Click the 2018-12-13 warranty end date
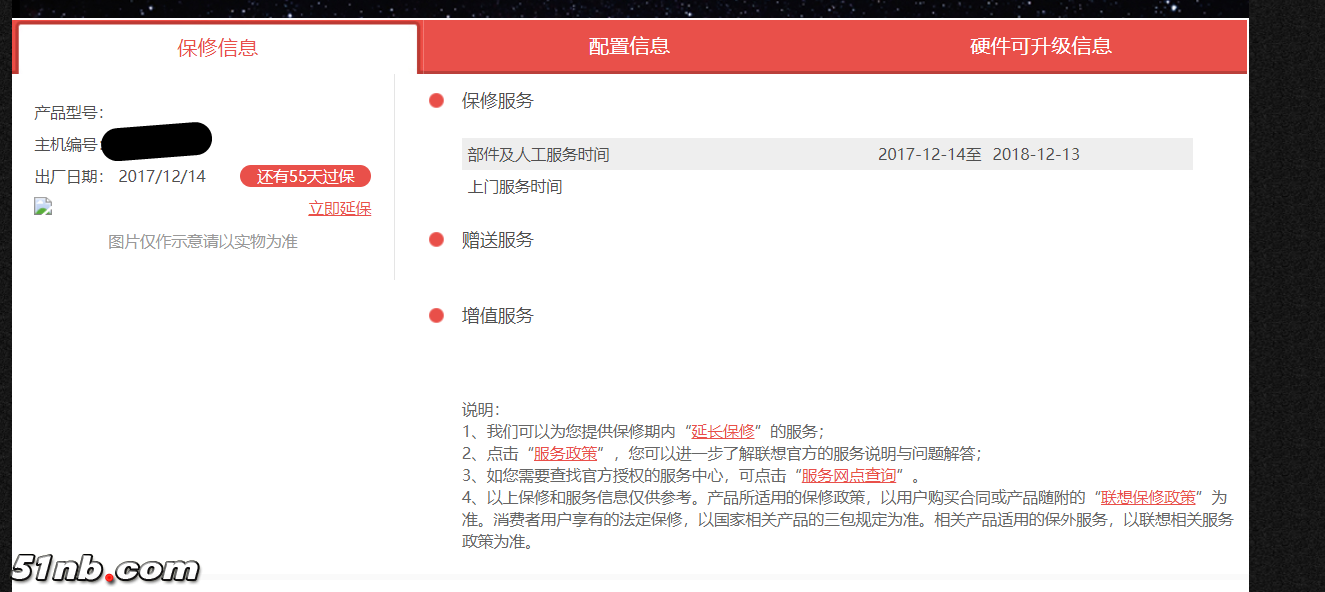 (x=1035, y=155)
